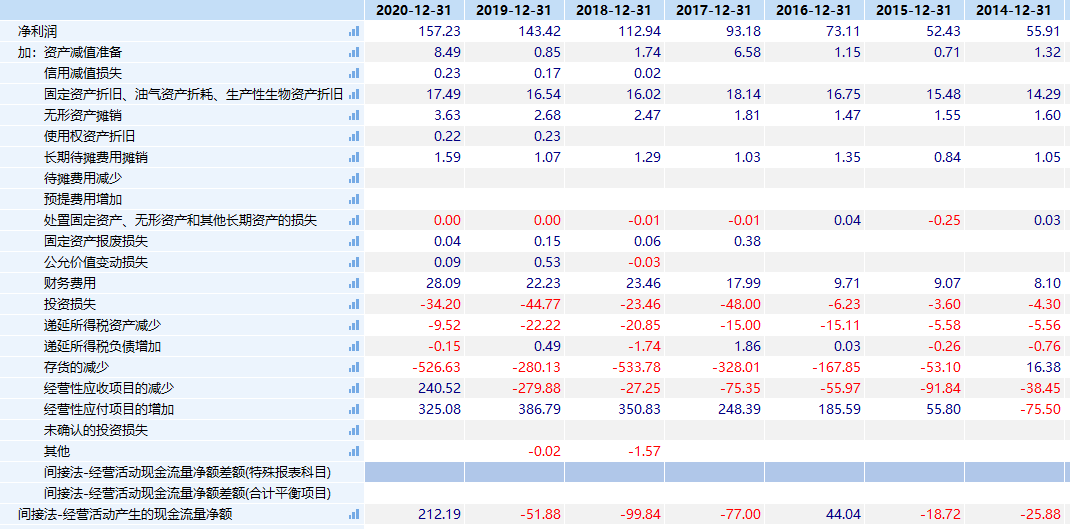1070x529 pixels.
Task: Open chart icon for 经营性应收项目的减少
Action: [x=354, y=388]
